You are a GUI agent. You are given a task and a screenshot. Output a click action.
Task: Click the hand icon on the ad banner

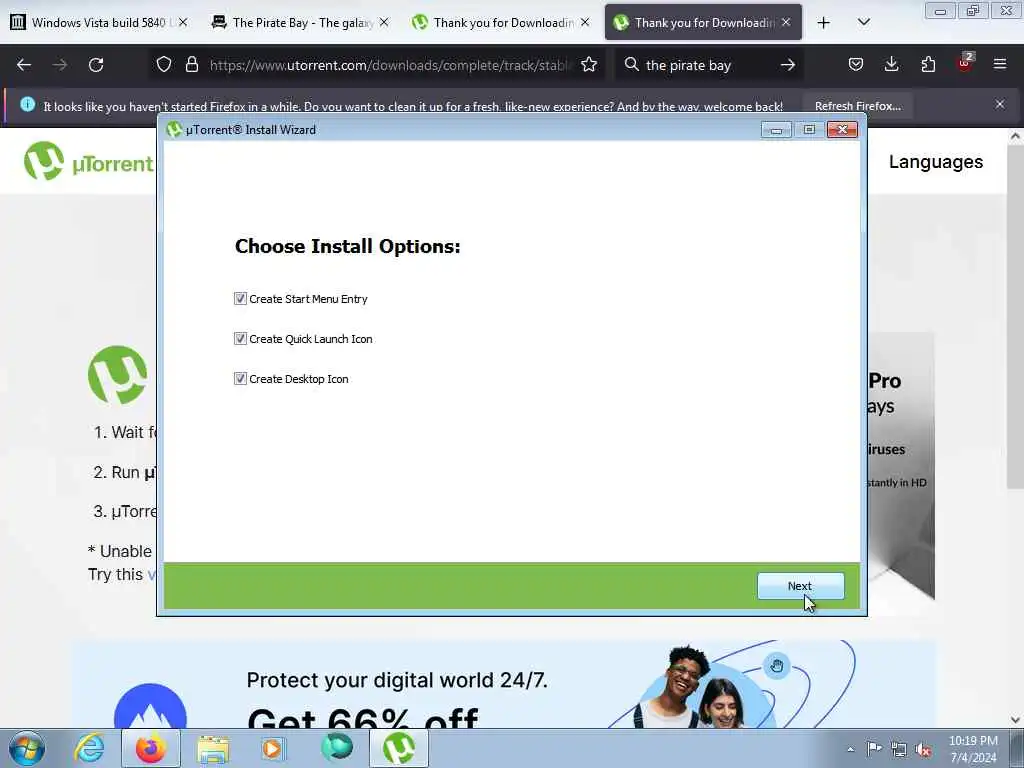(776, 666)
